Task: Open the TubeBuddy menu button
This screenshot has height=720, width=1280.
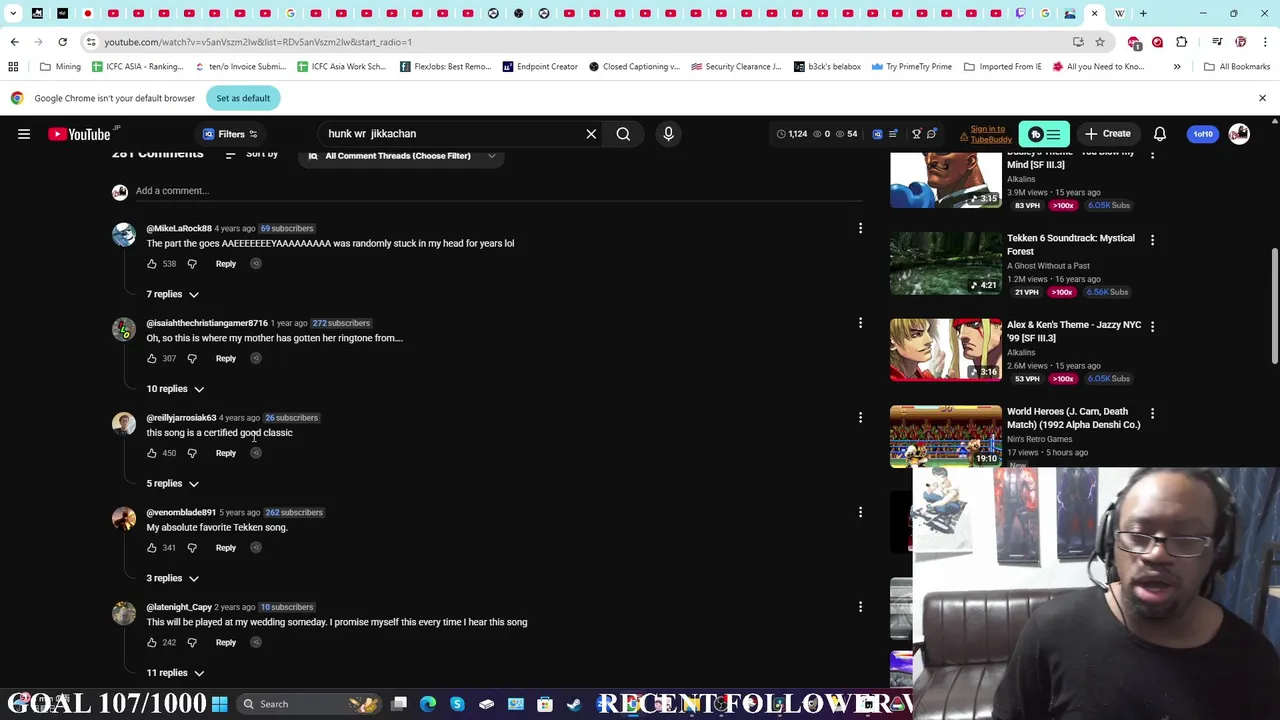Action: 1044,134
